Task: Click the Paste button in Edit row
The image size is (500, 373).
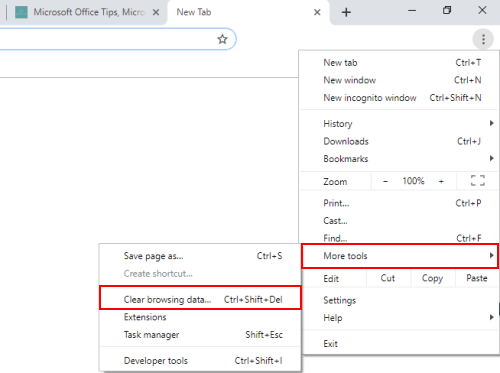Action: coord(477,278)
